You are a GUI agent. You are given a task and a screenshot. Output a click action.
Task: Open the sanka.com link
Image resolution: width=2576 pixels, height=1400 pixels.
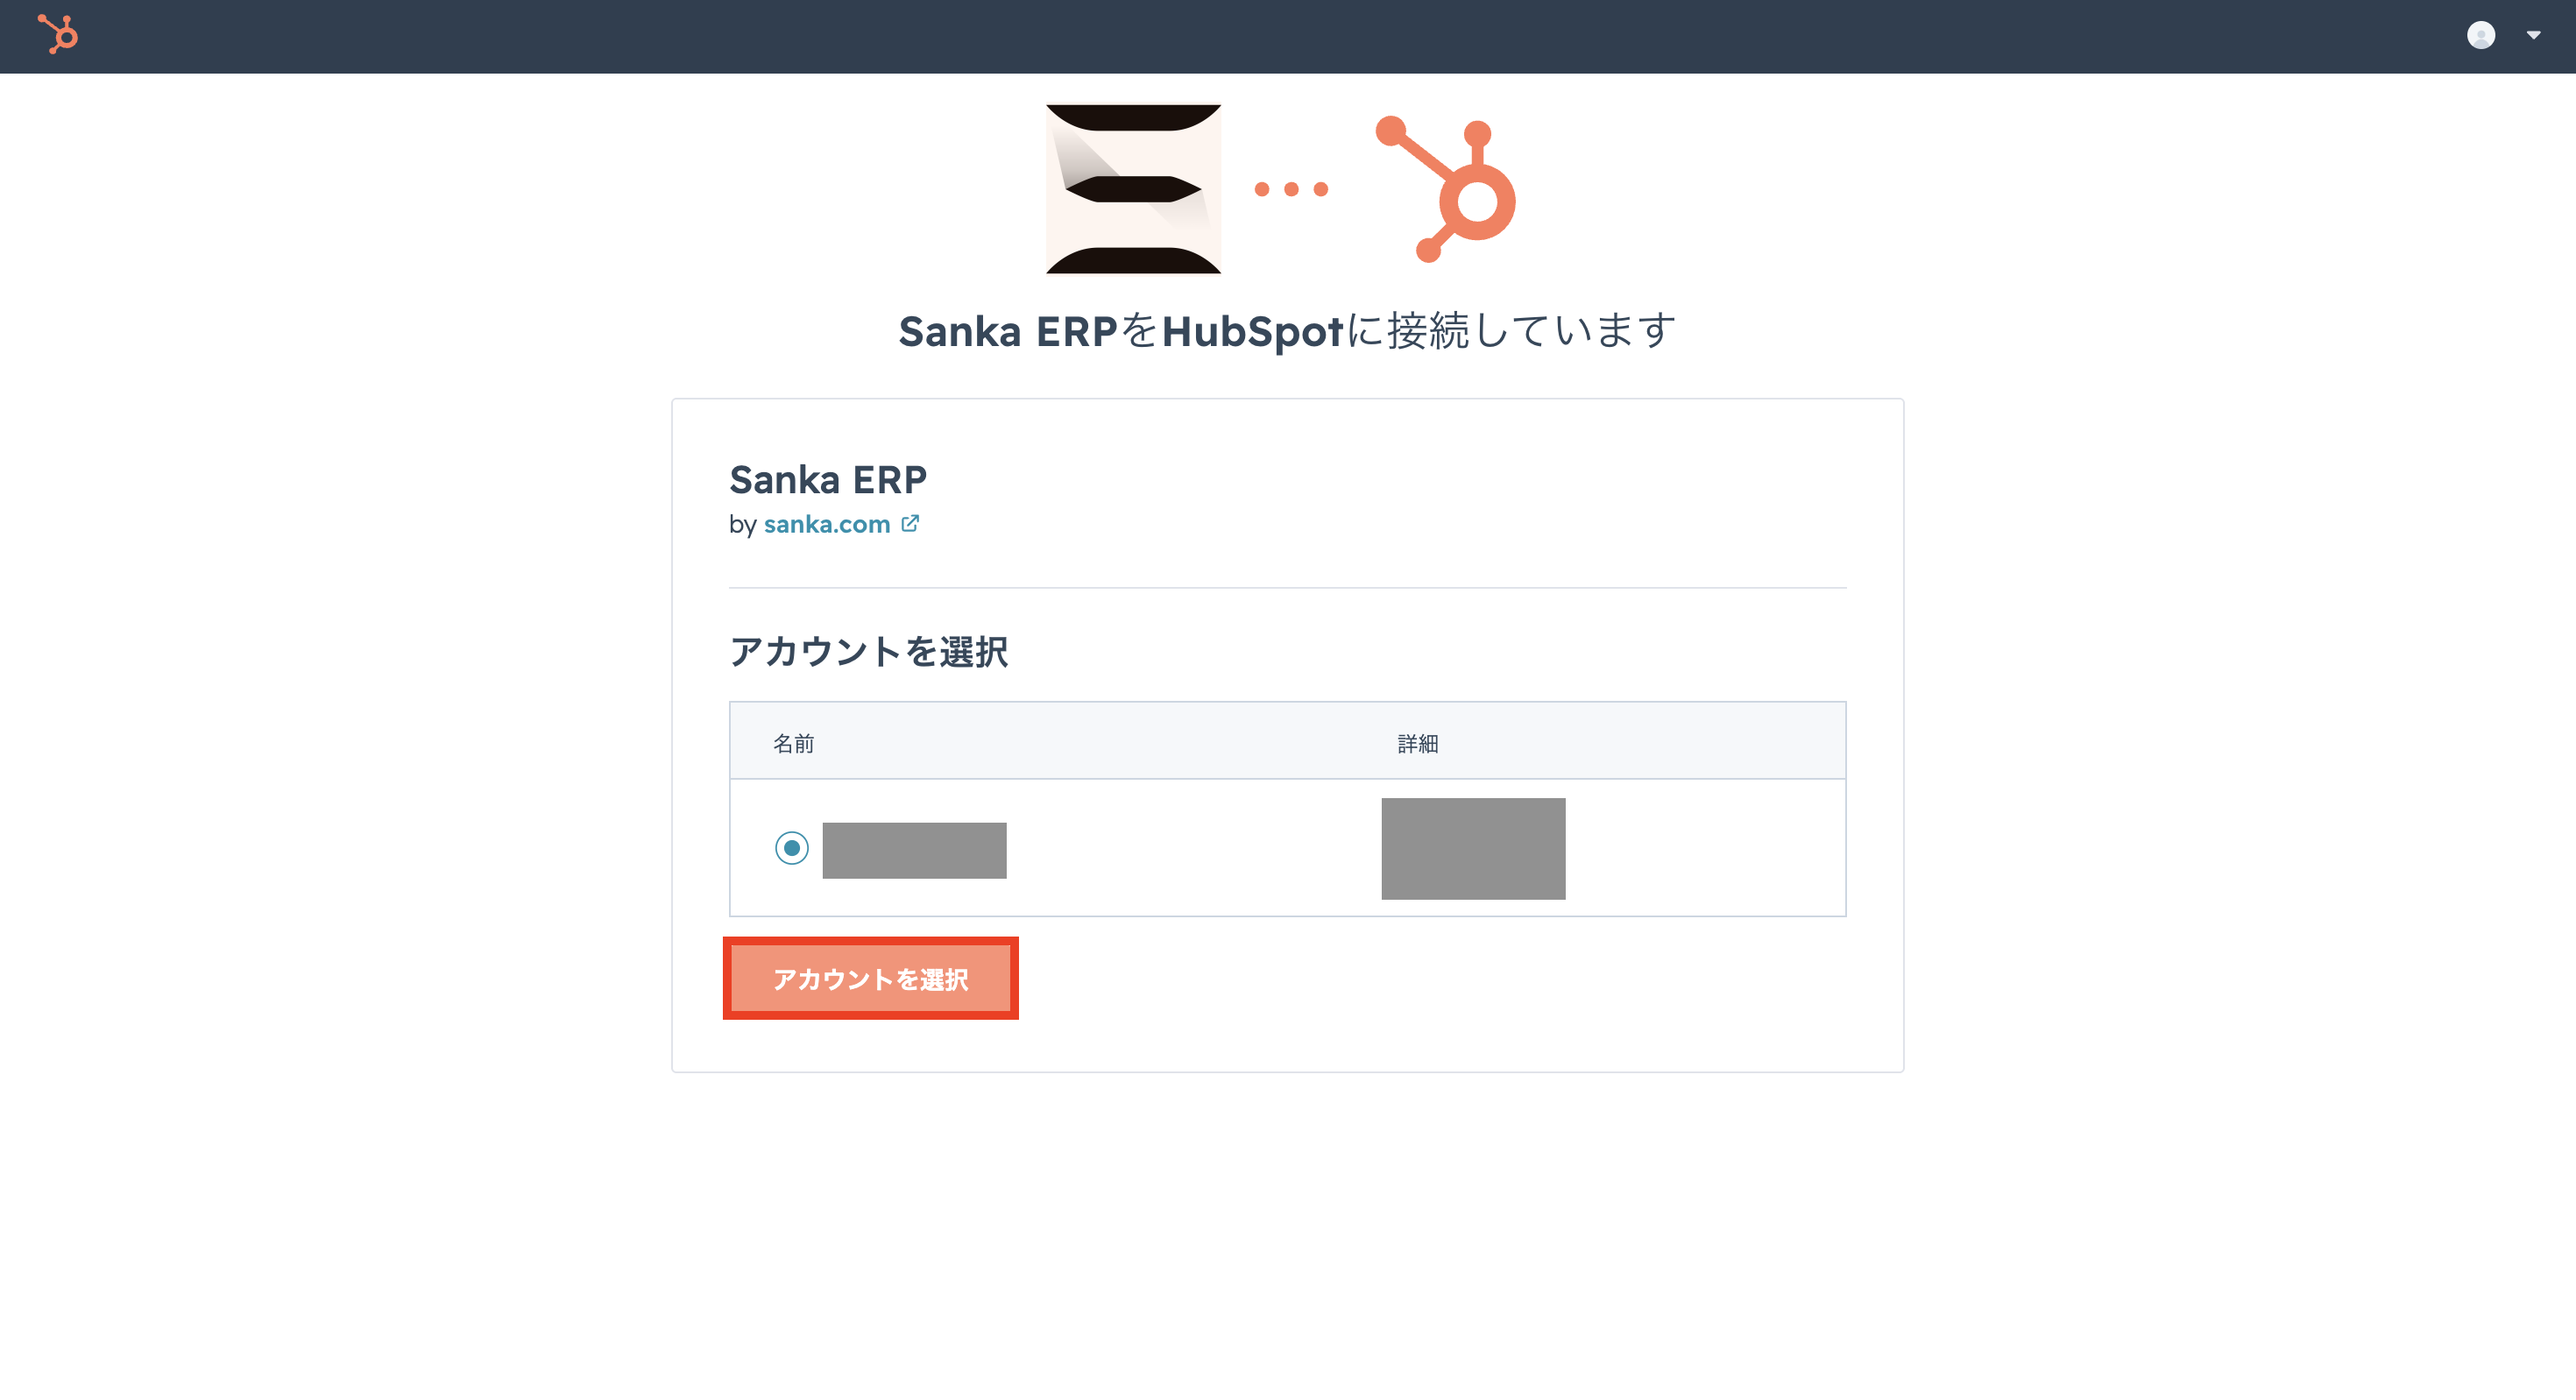(x=826, y=524)
